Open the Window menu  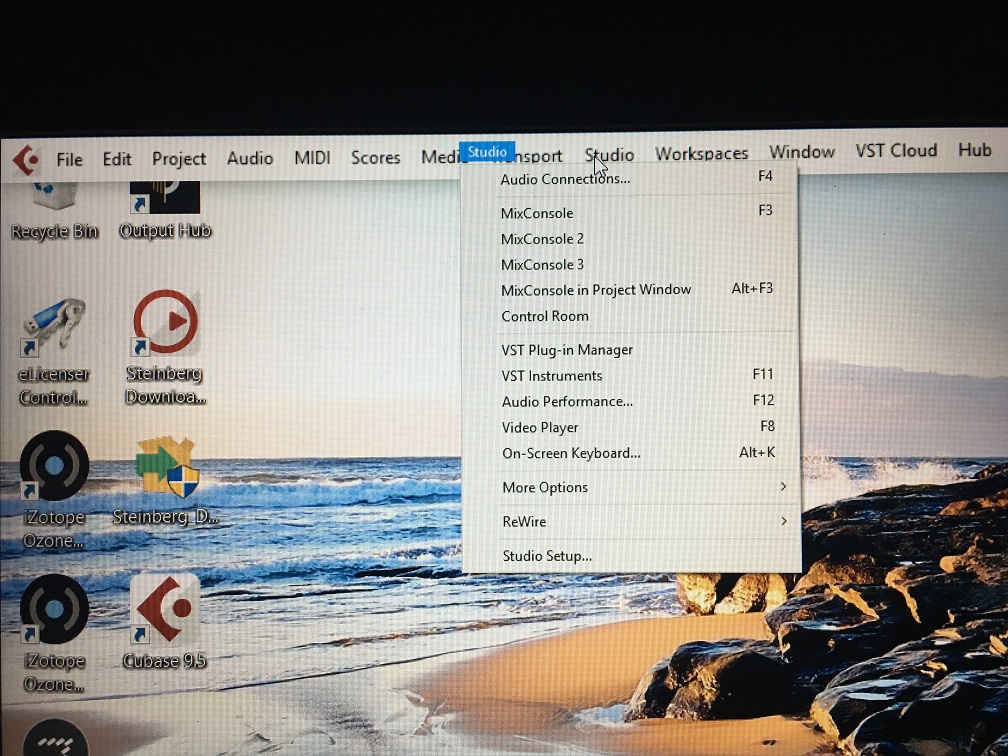pos(802,152)
